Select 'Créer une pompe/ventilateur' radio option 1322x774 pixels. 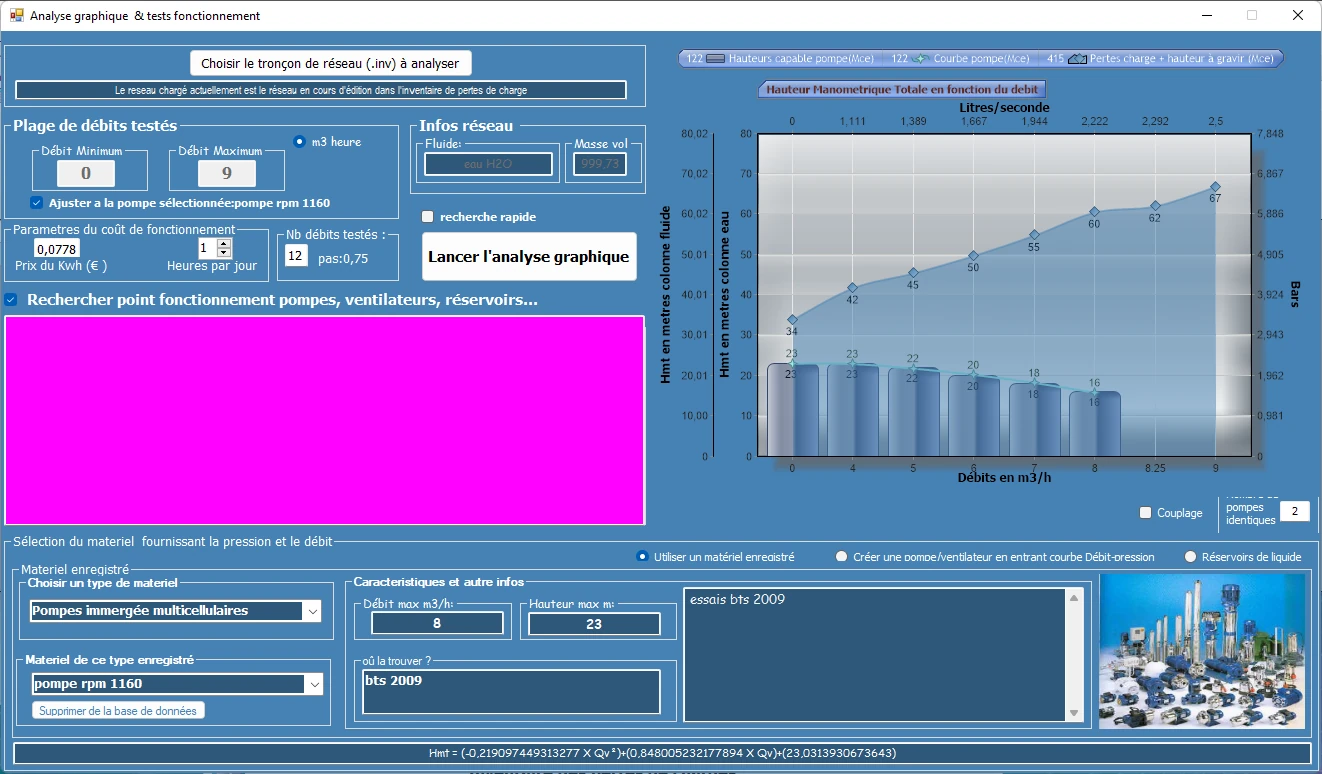click(x=842, y=557)
